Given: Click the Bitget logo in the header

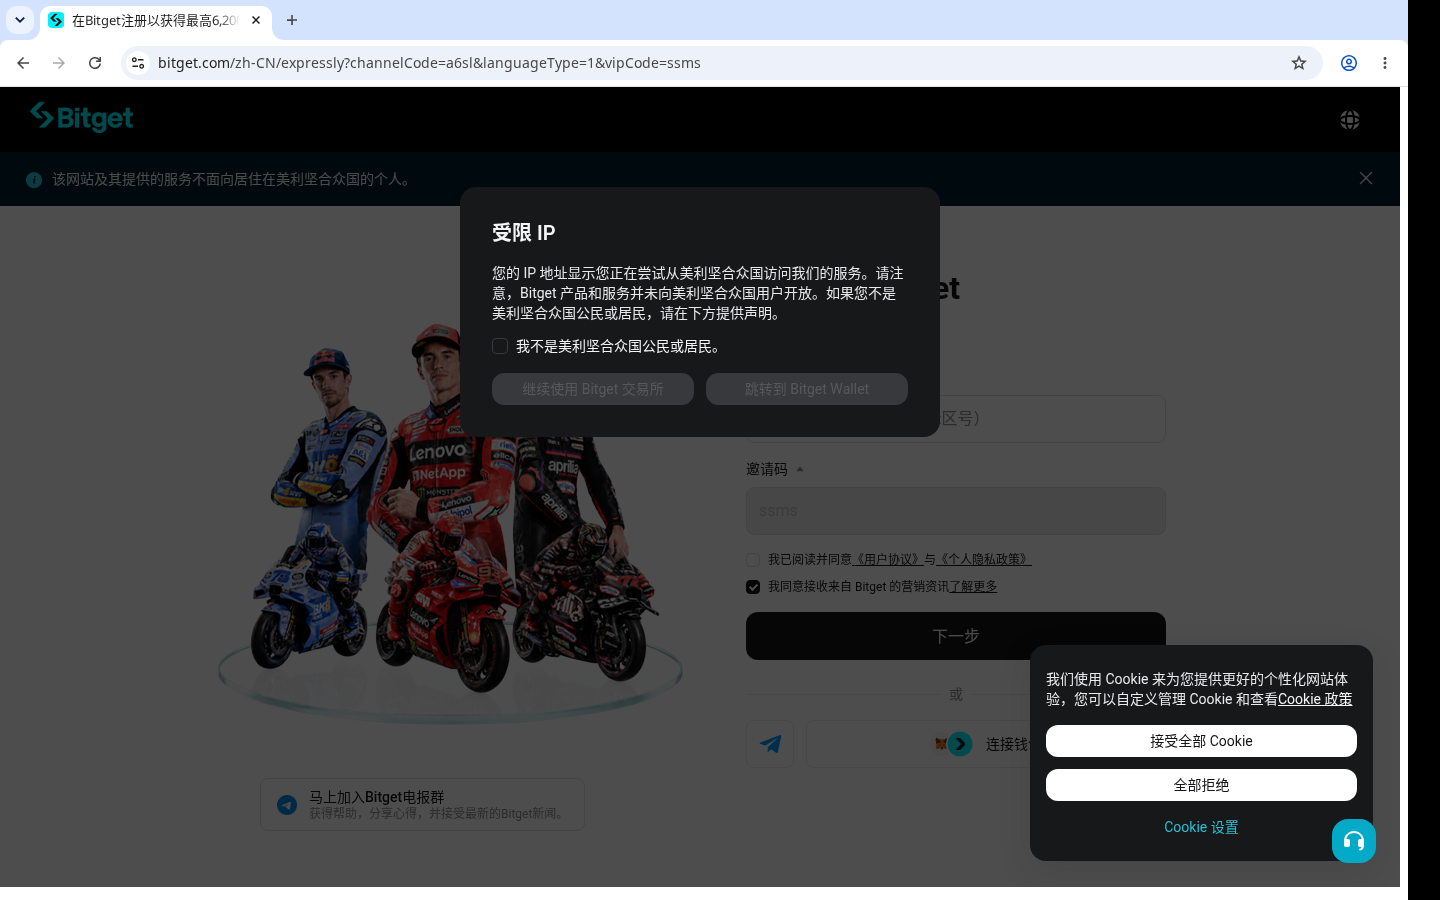Looking at the screenshot, I should (82, 118).
